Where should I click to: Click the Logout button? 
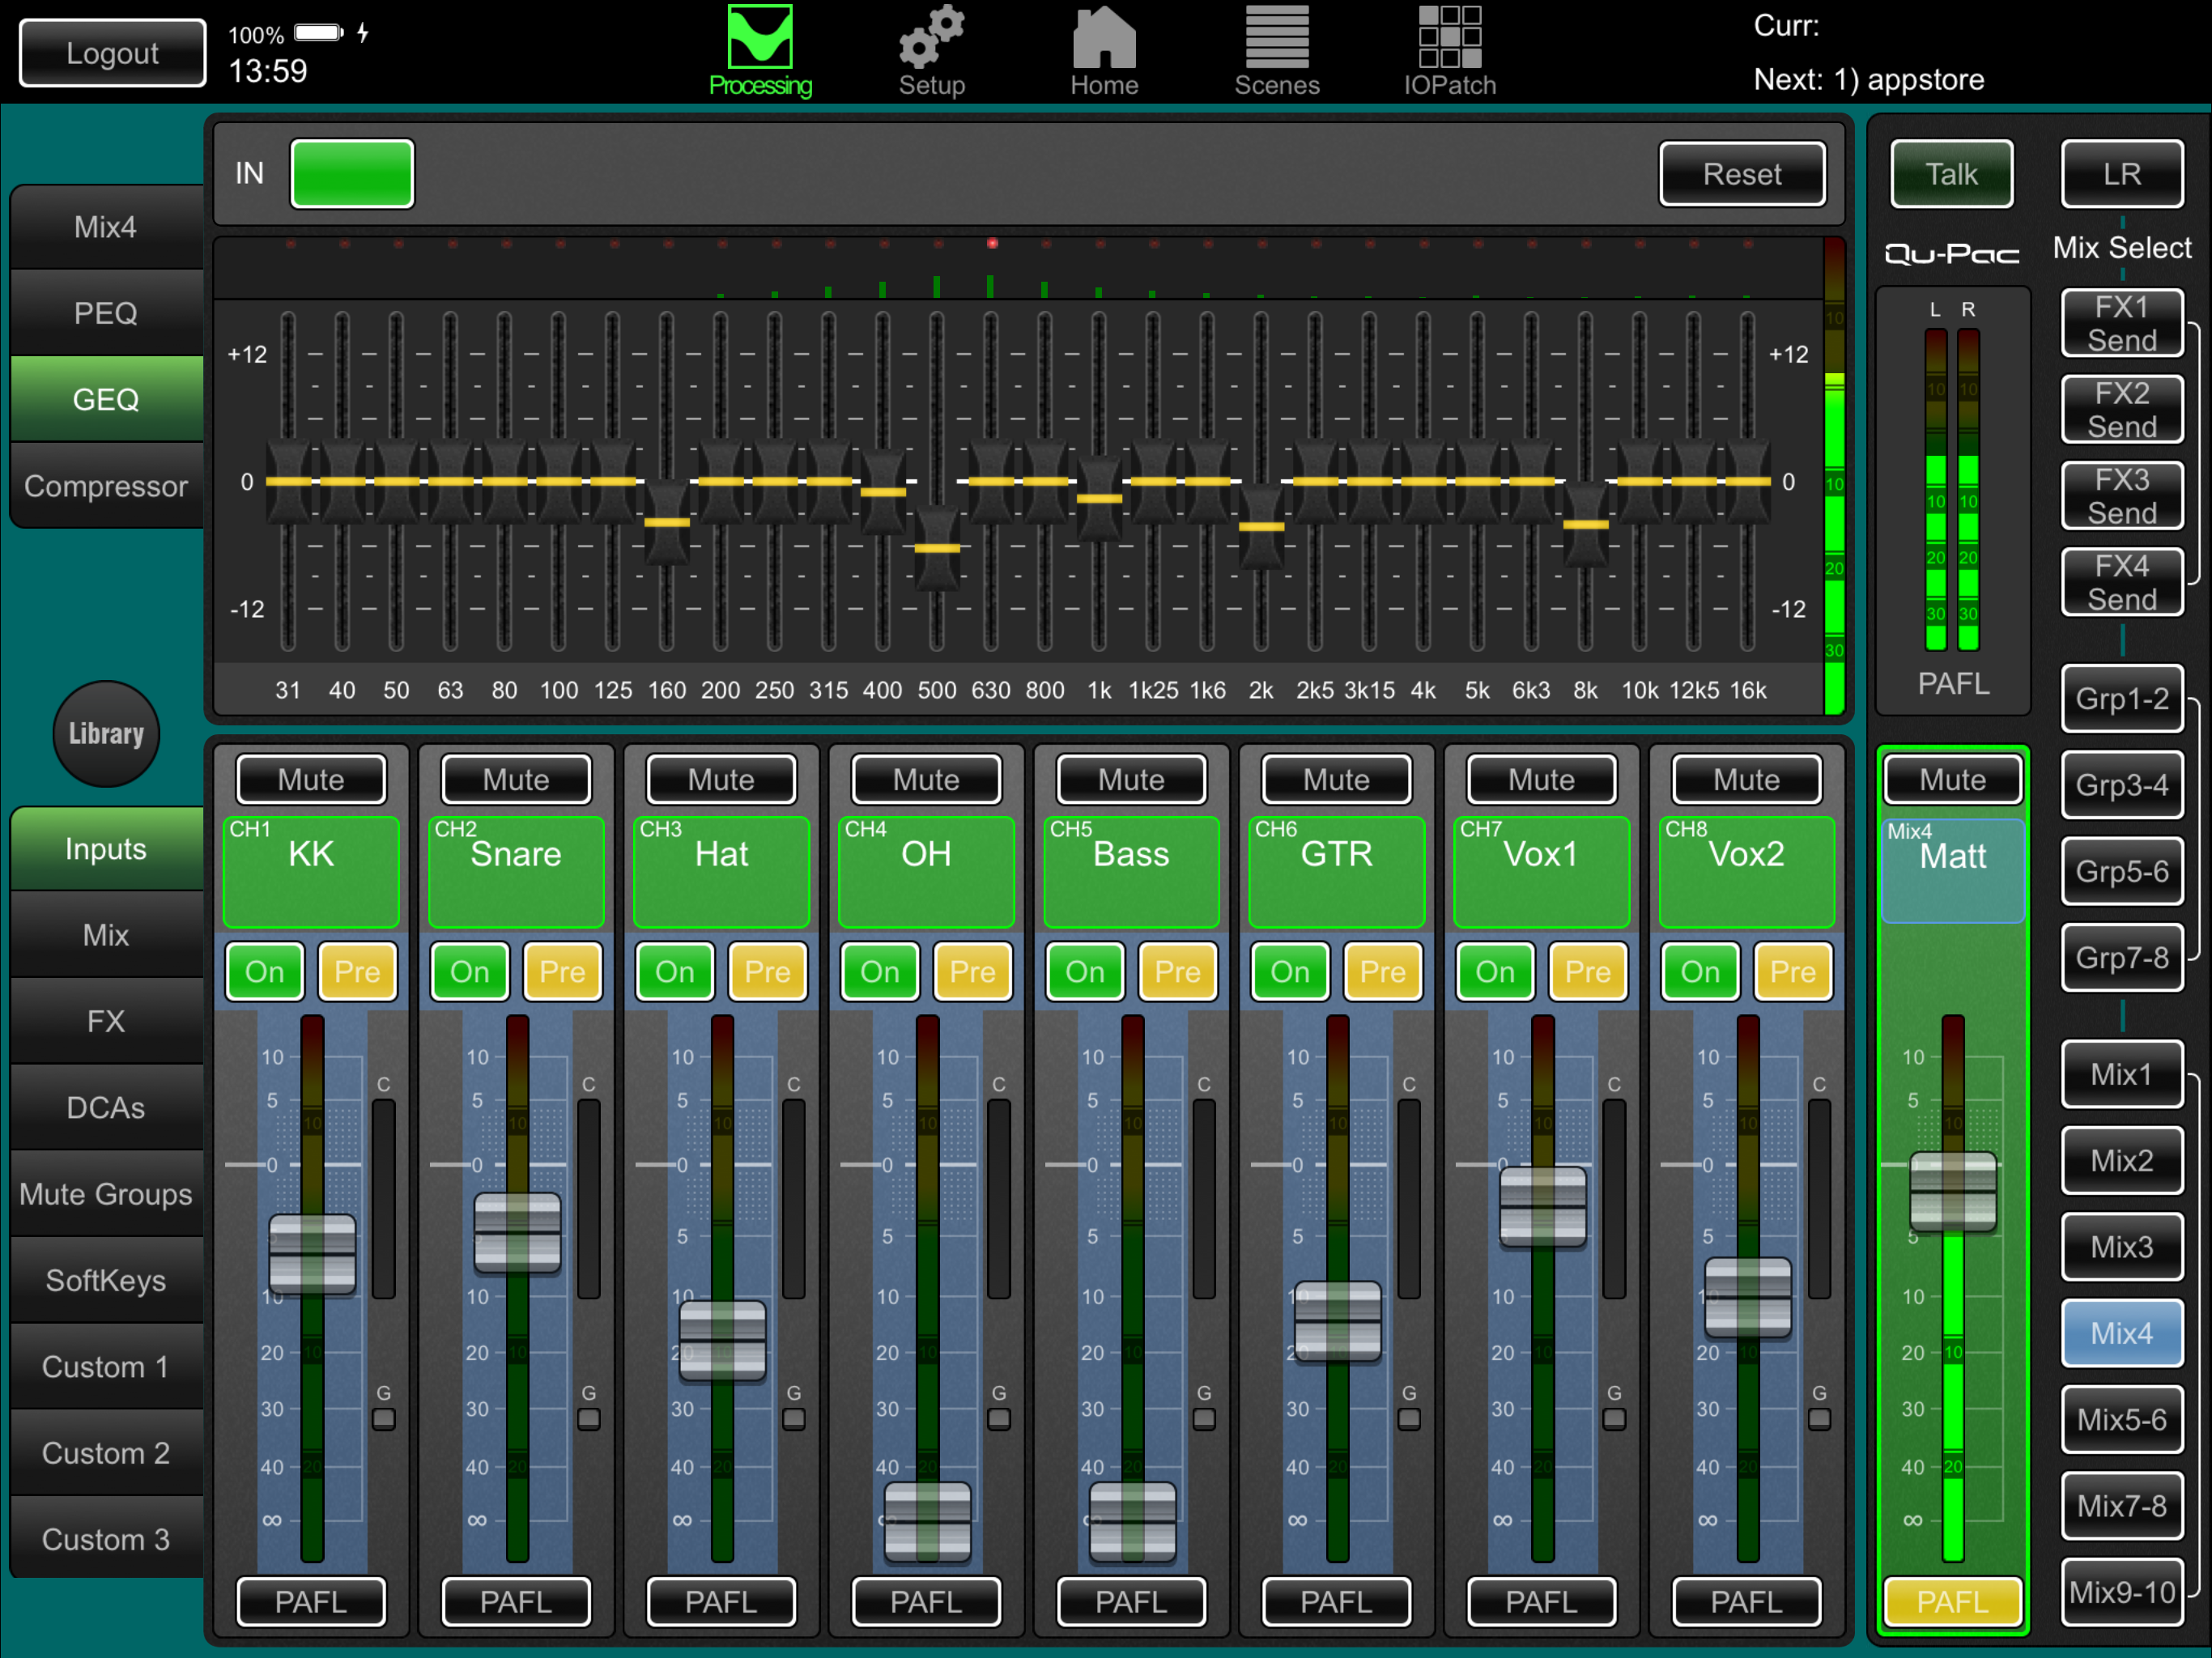point(112,53)
